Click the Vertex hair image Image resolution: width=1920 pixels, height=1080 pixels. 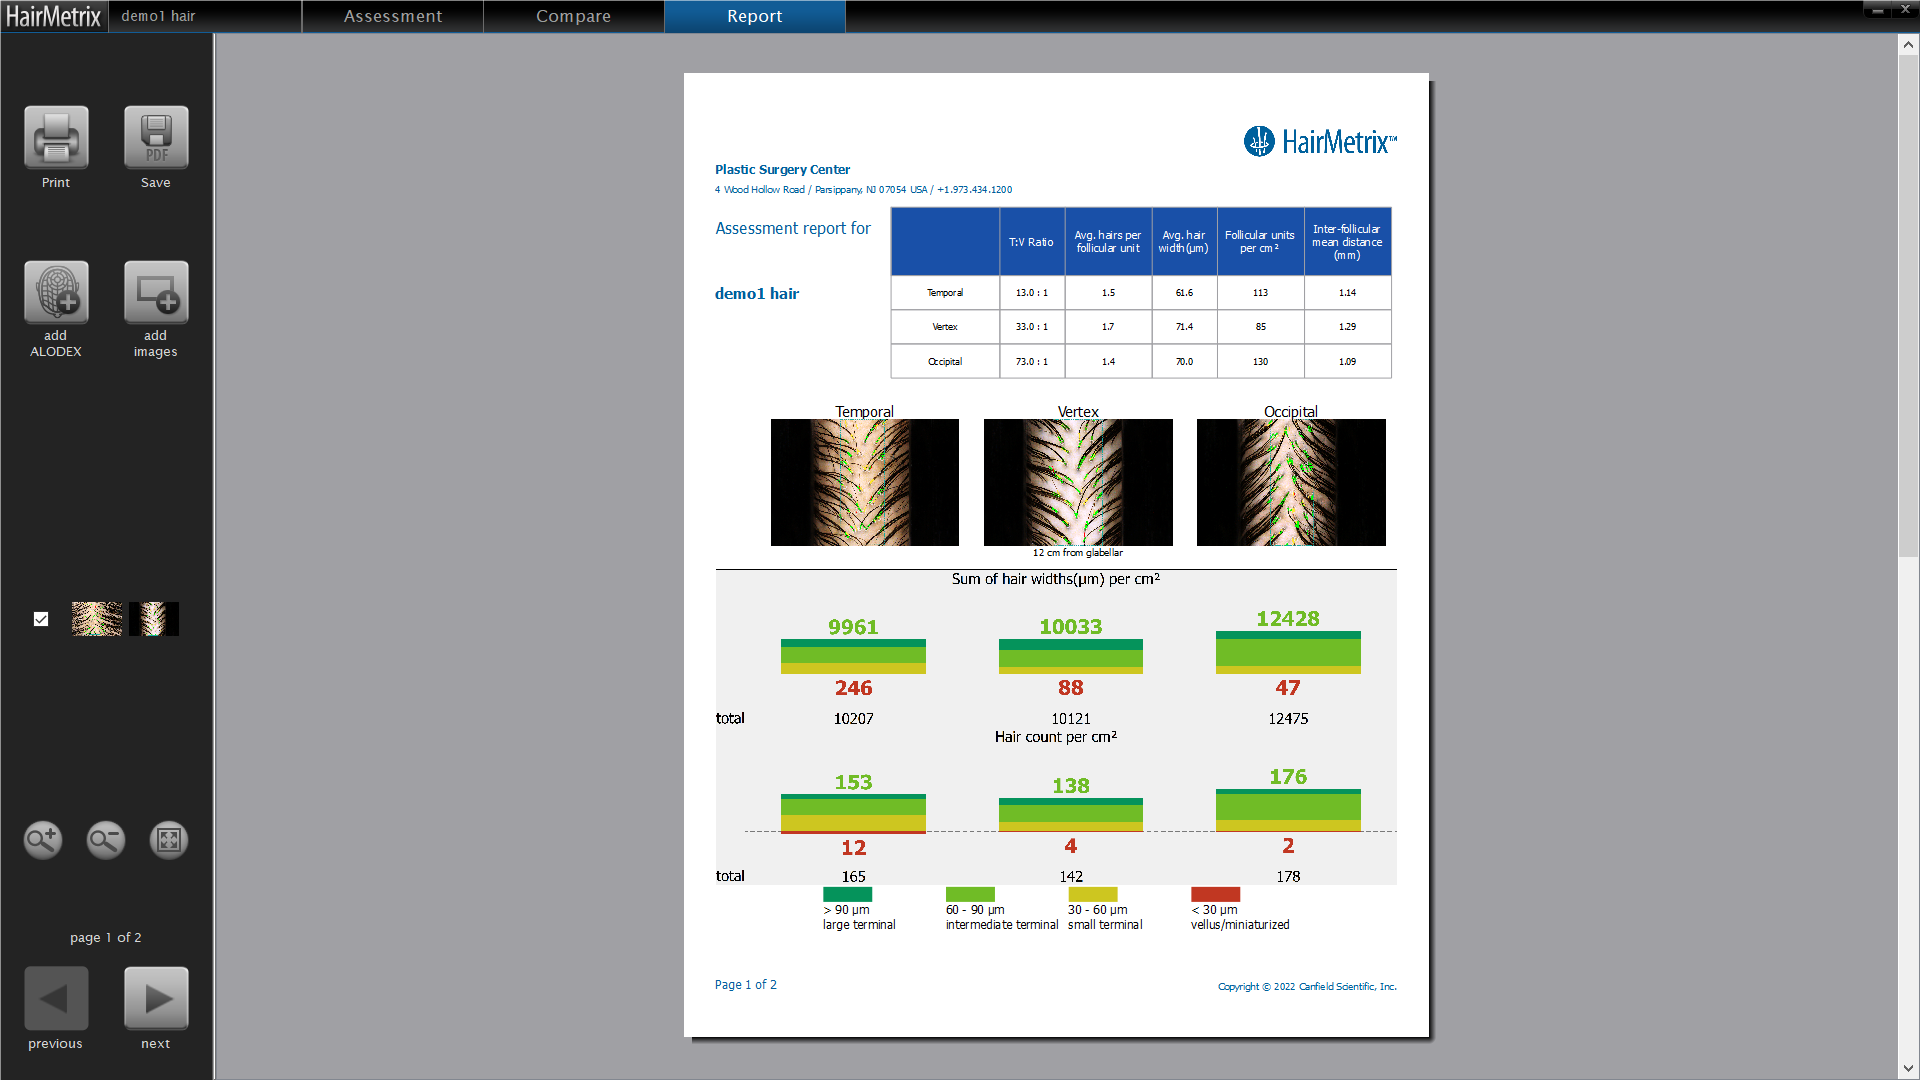click(1078, 482)
